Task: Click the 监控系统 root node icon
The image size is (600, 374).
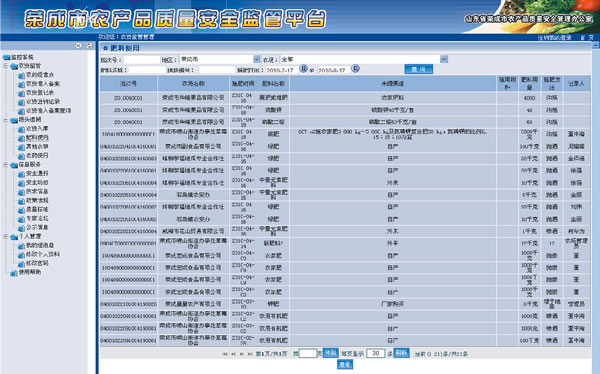Action: click(6, 58)
